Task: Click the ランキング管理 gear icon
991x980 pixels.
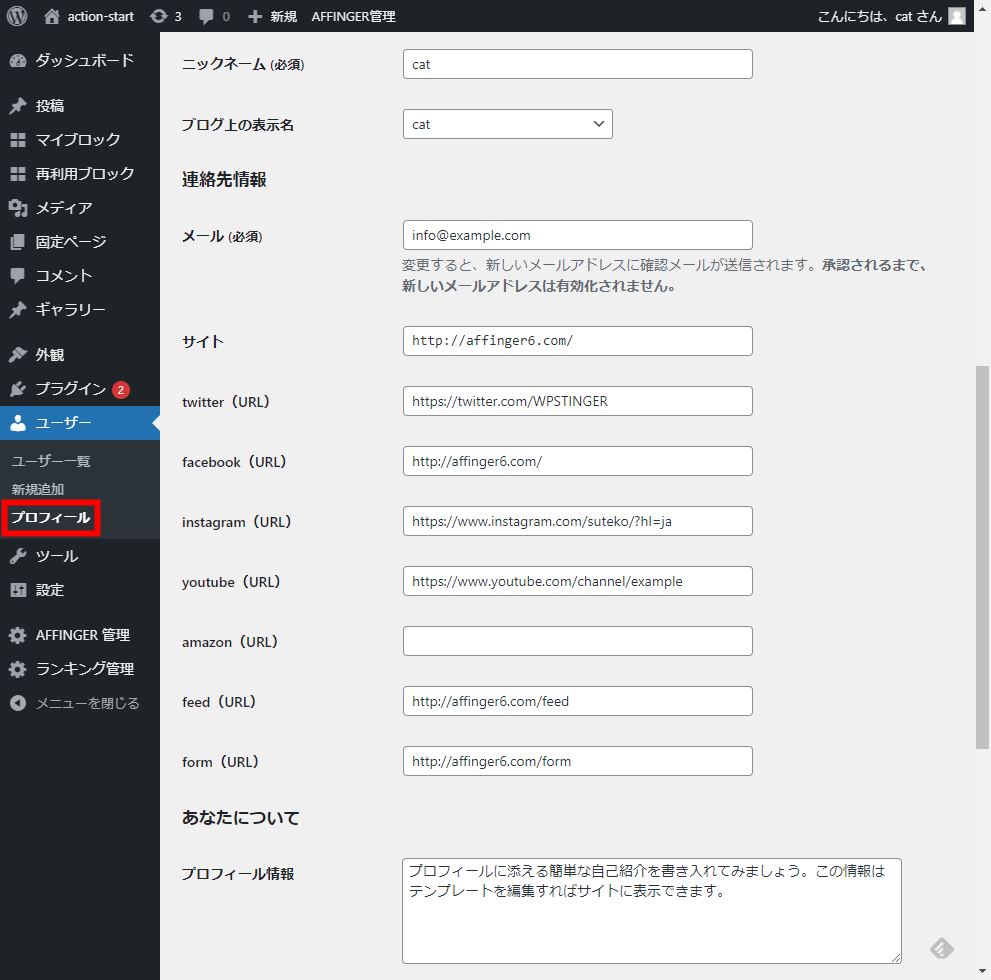Action: pos(18,669)
